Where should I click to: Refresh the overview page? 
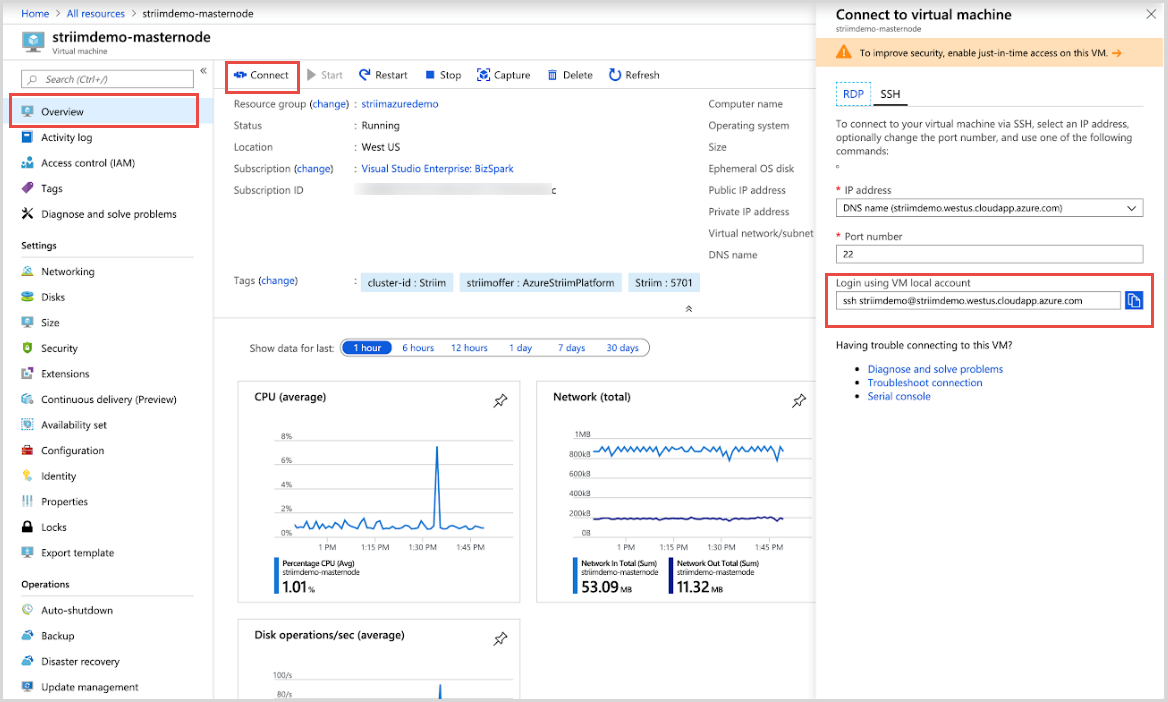tap(634, 75)
